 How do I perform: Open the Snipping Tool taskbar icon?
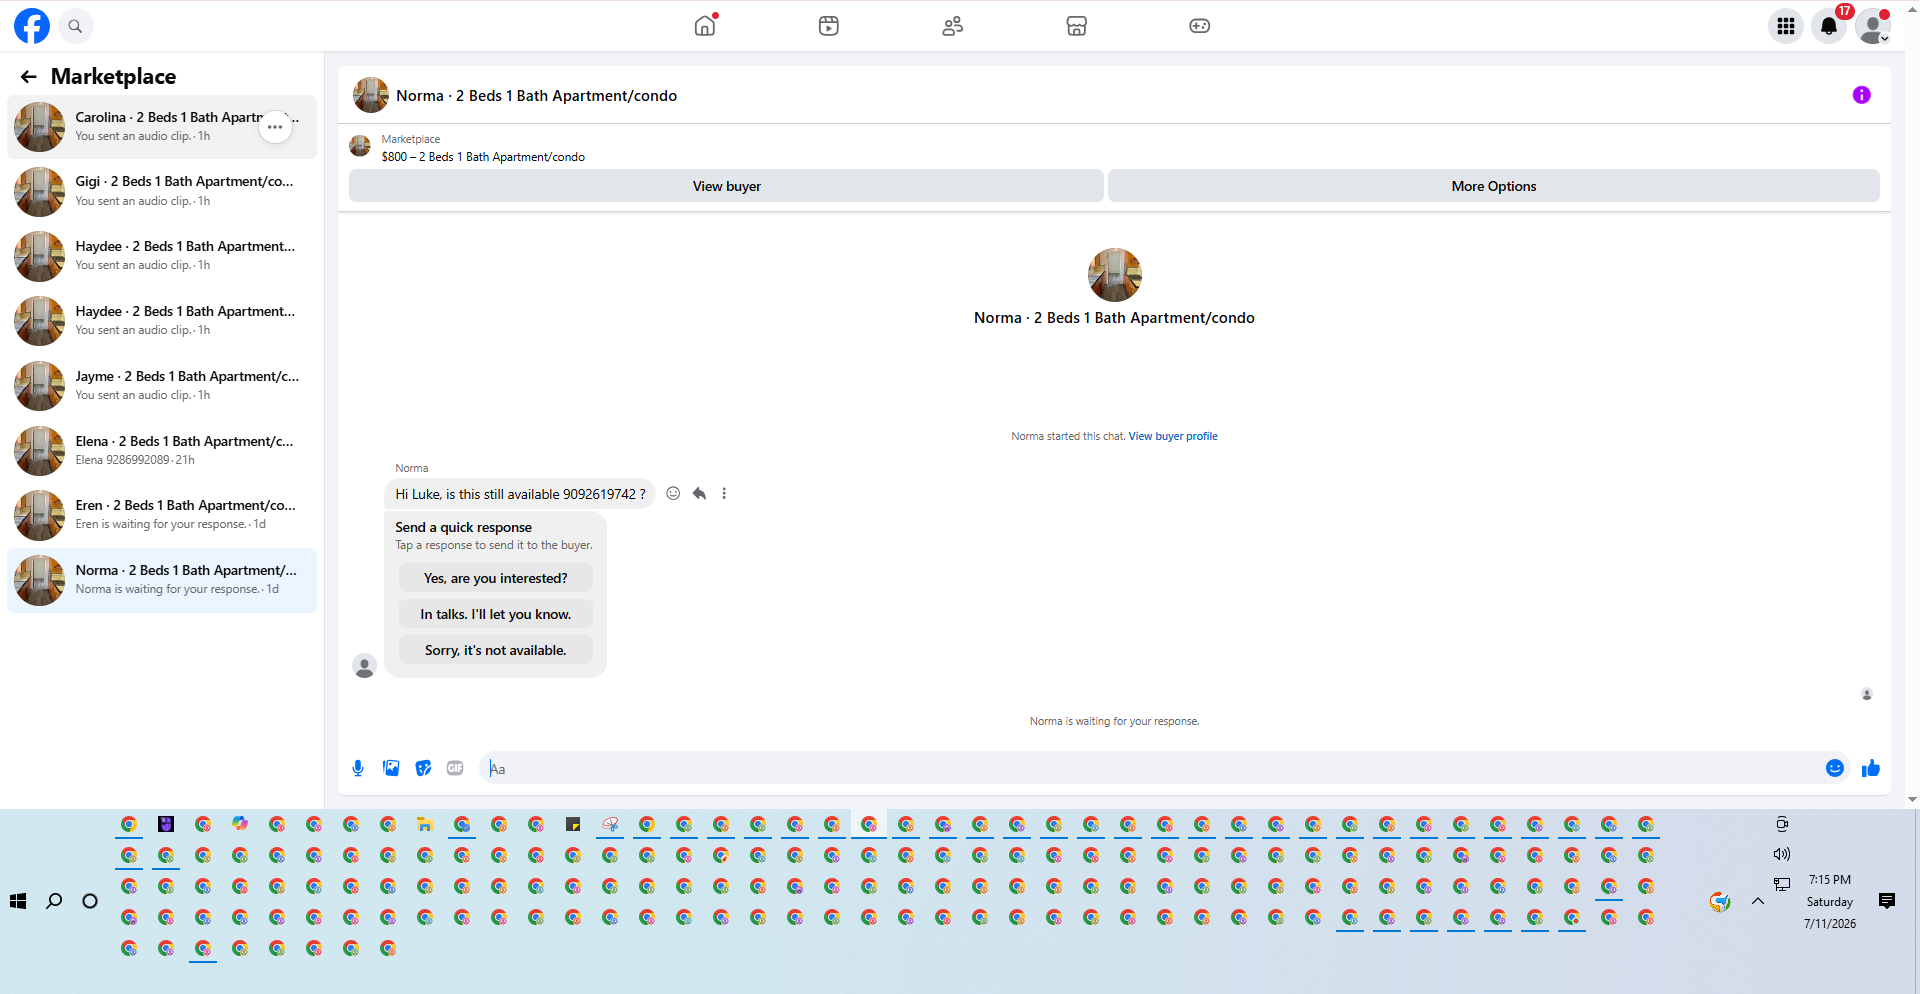click(610, 824)
